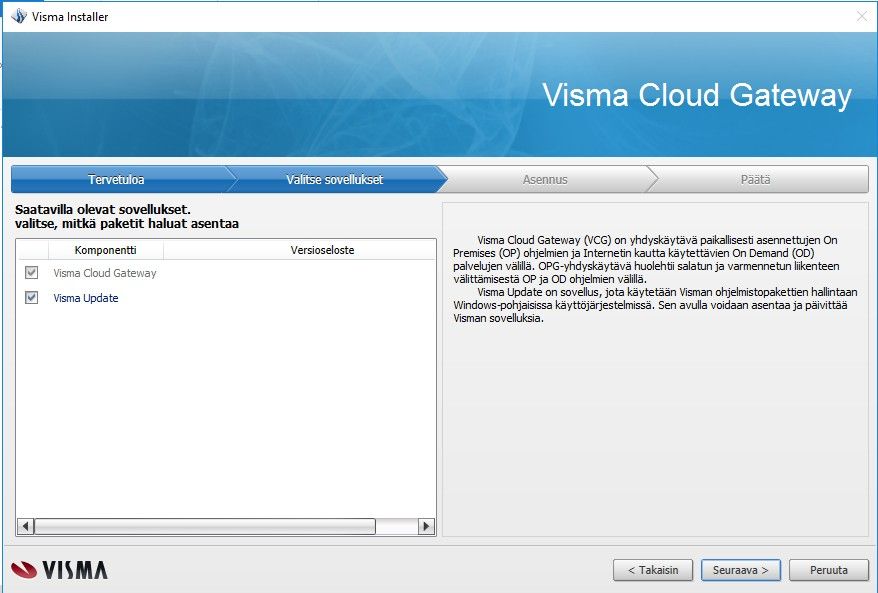Go to the Tervetuloa step
The height and width of the screenshot is (593, 878).
(x=116, y=179)
